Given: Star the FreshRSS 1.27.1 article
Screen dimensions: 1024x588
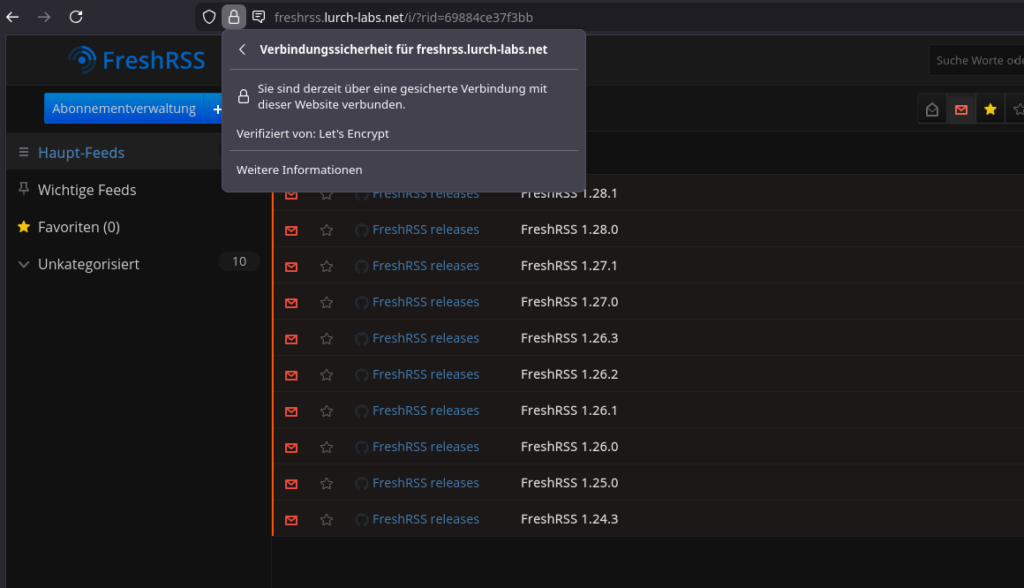Looking at the screenshot, I should coord(326,266).
